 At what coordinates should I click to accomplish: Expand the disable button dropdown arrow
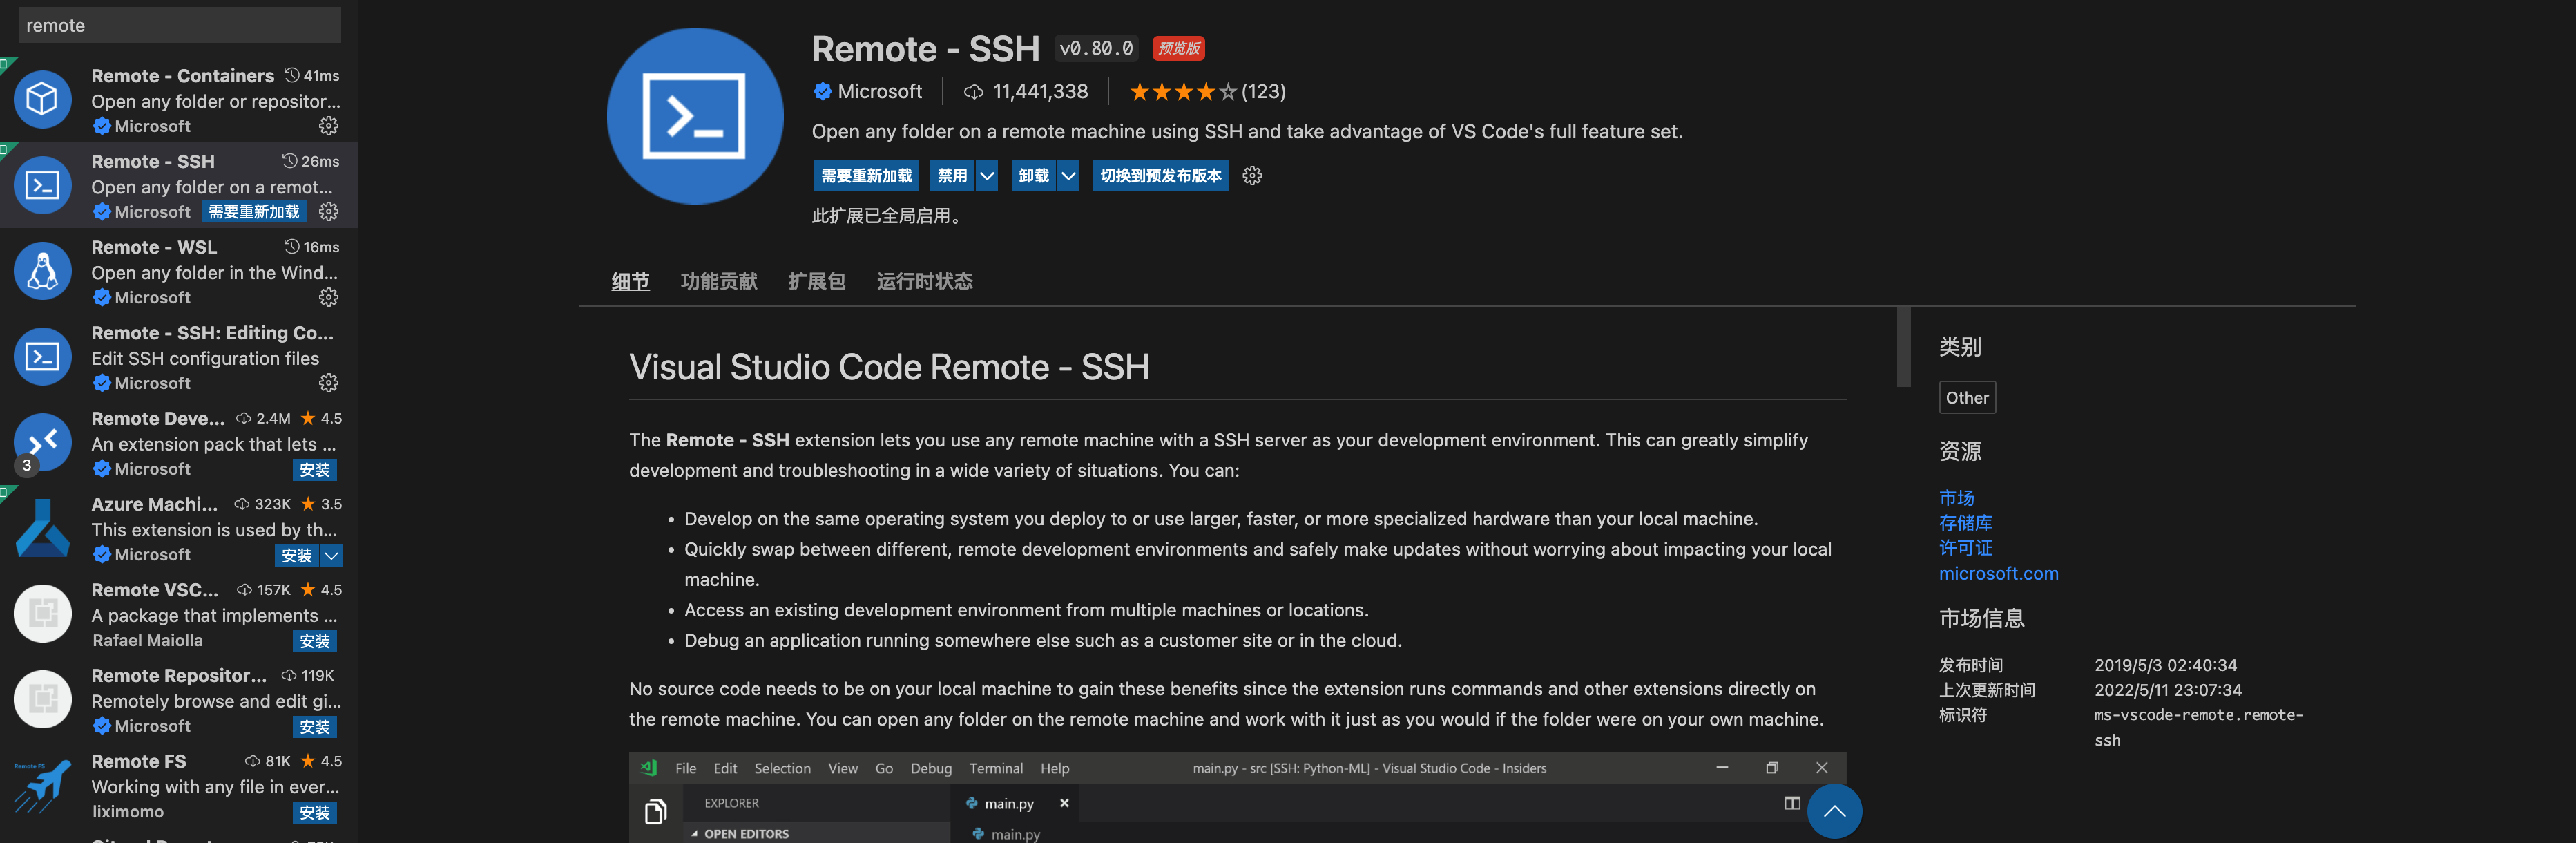[987, 176]
